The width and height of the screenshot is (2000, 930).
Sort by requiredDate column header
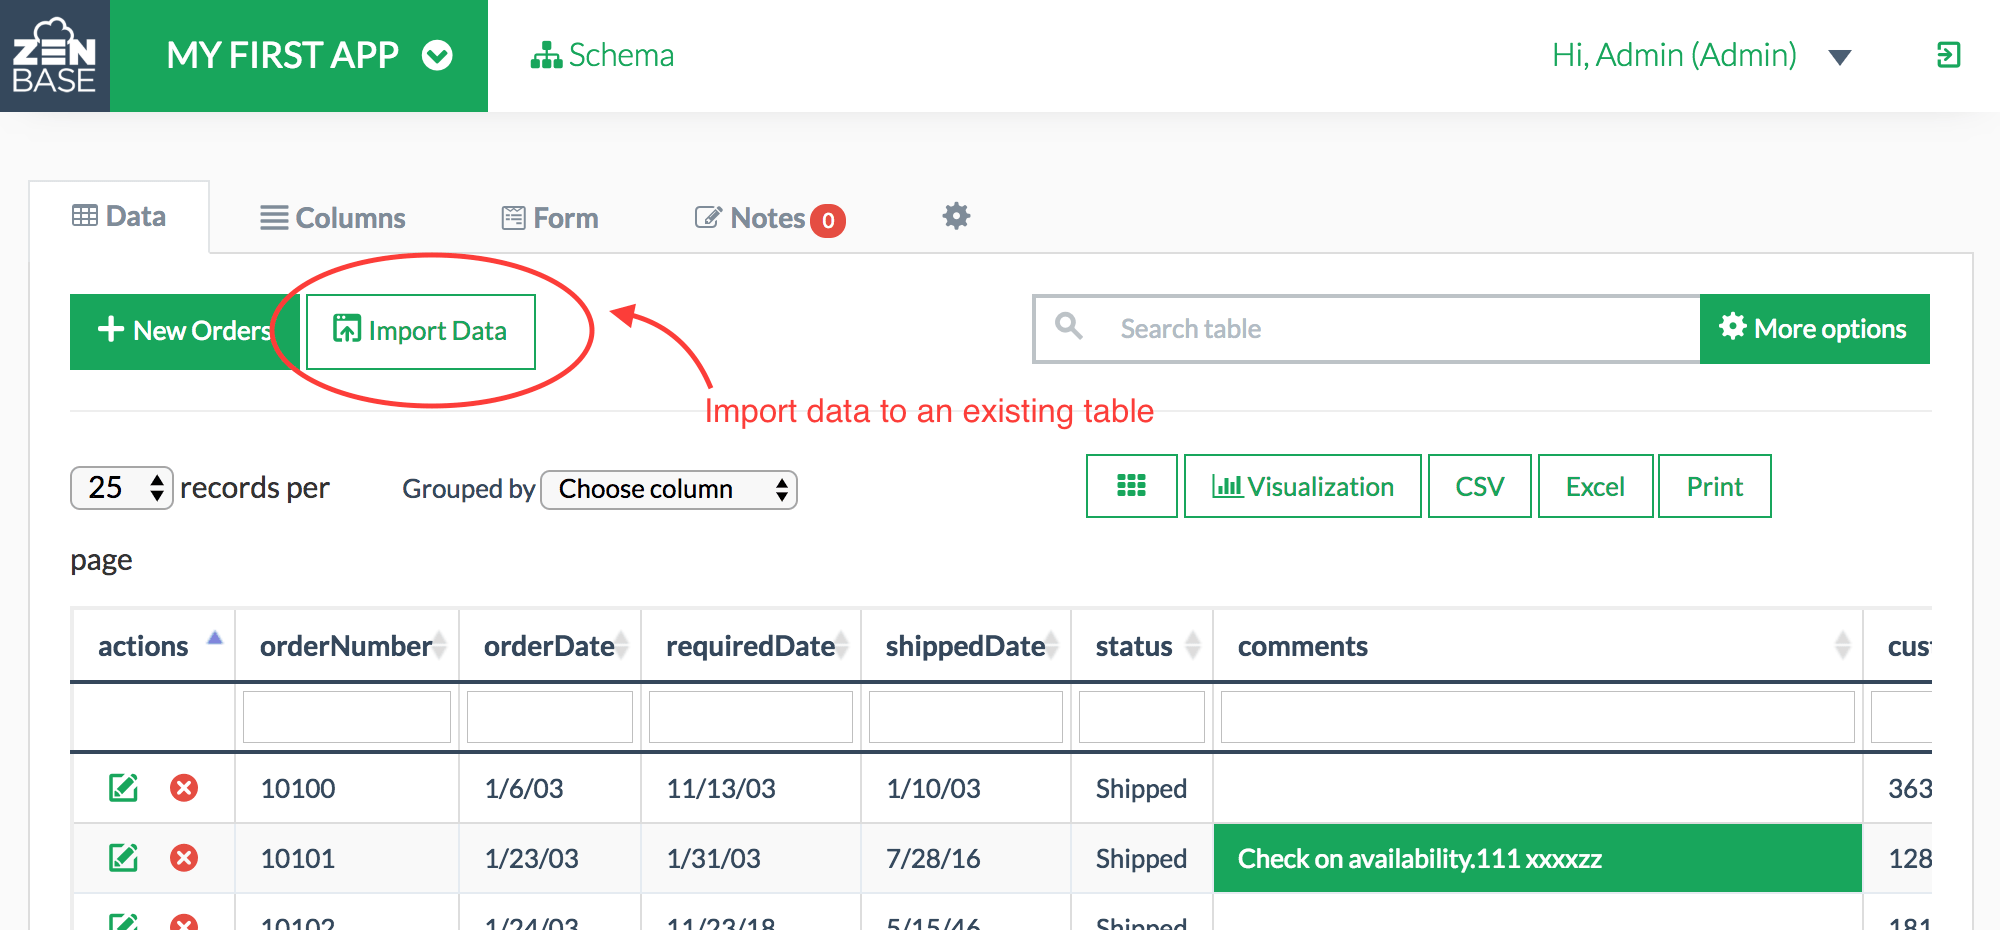(751, 646)
